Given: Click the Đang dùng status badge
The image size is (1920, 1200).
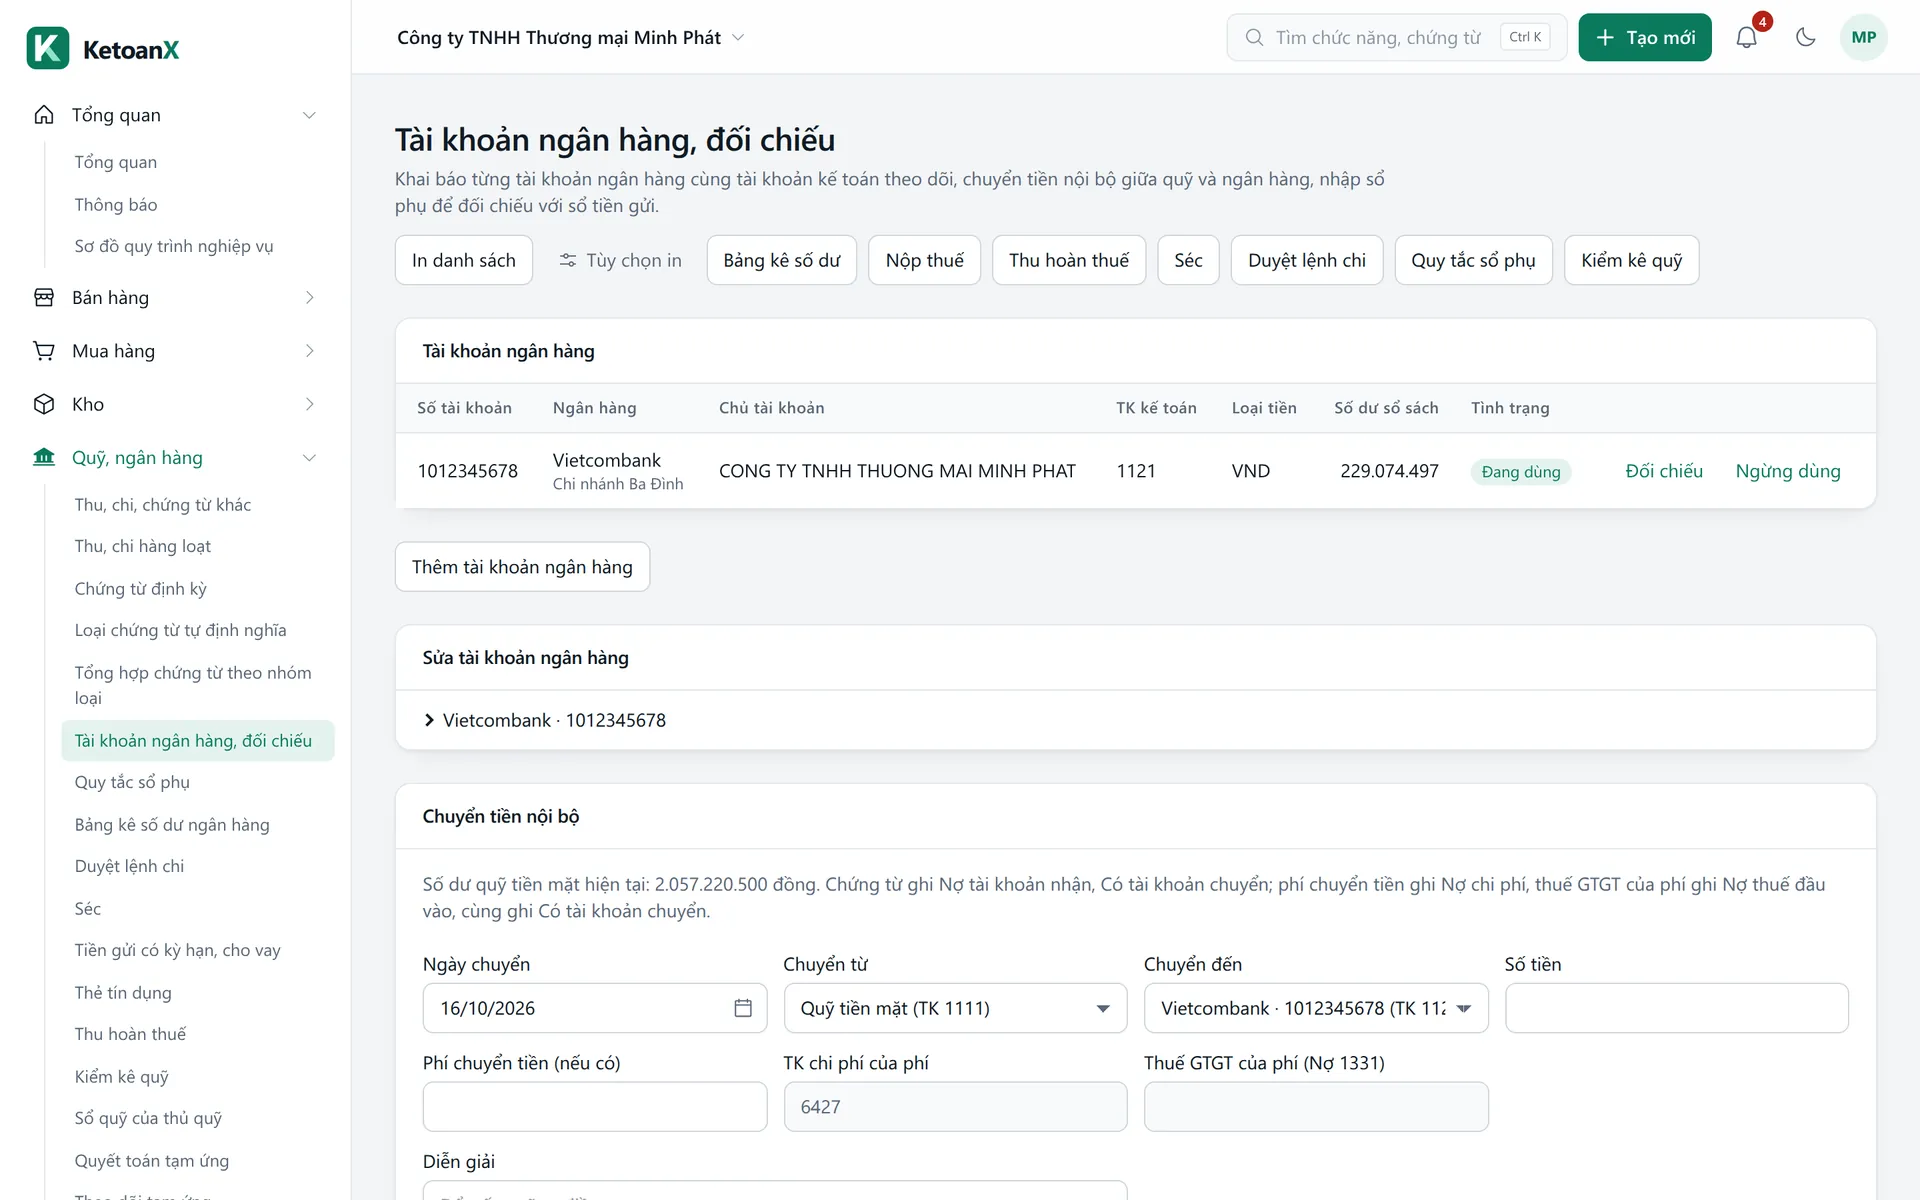Looking at the screenshot, I should point(1520,472).
